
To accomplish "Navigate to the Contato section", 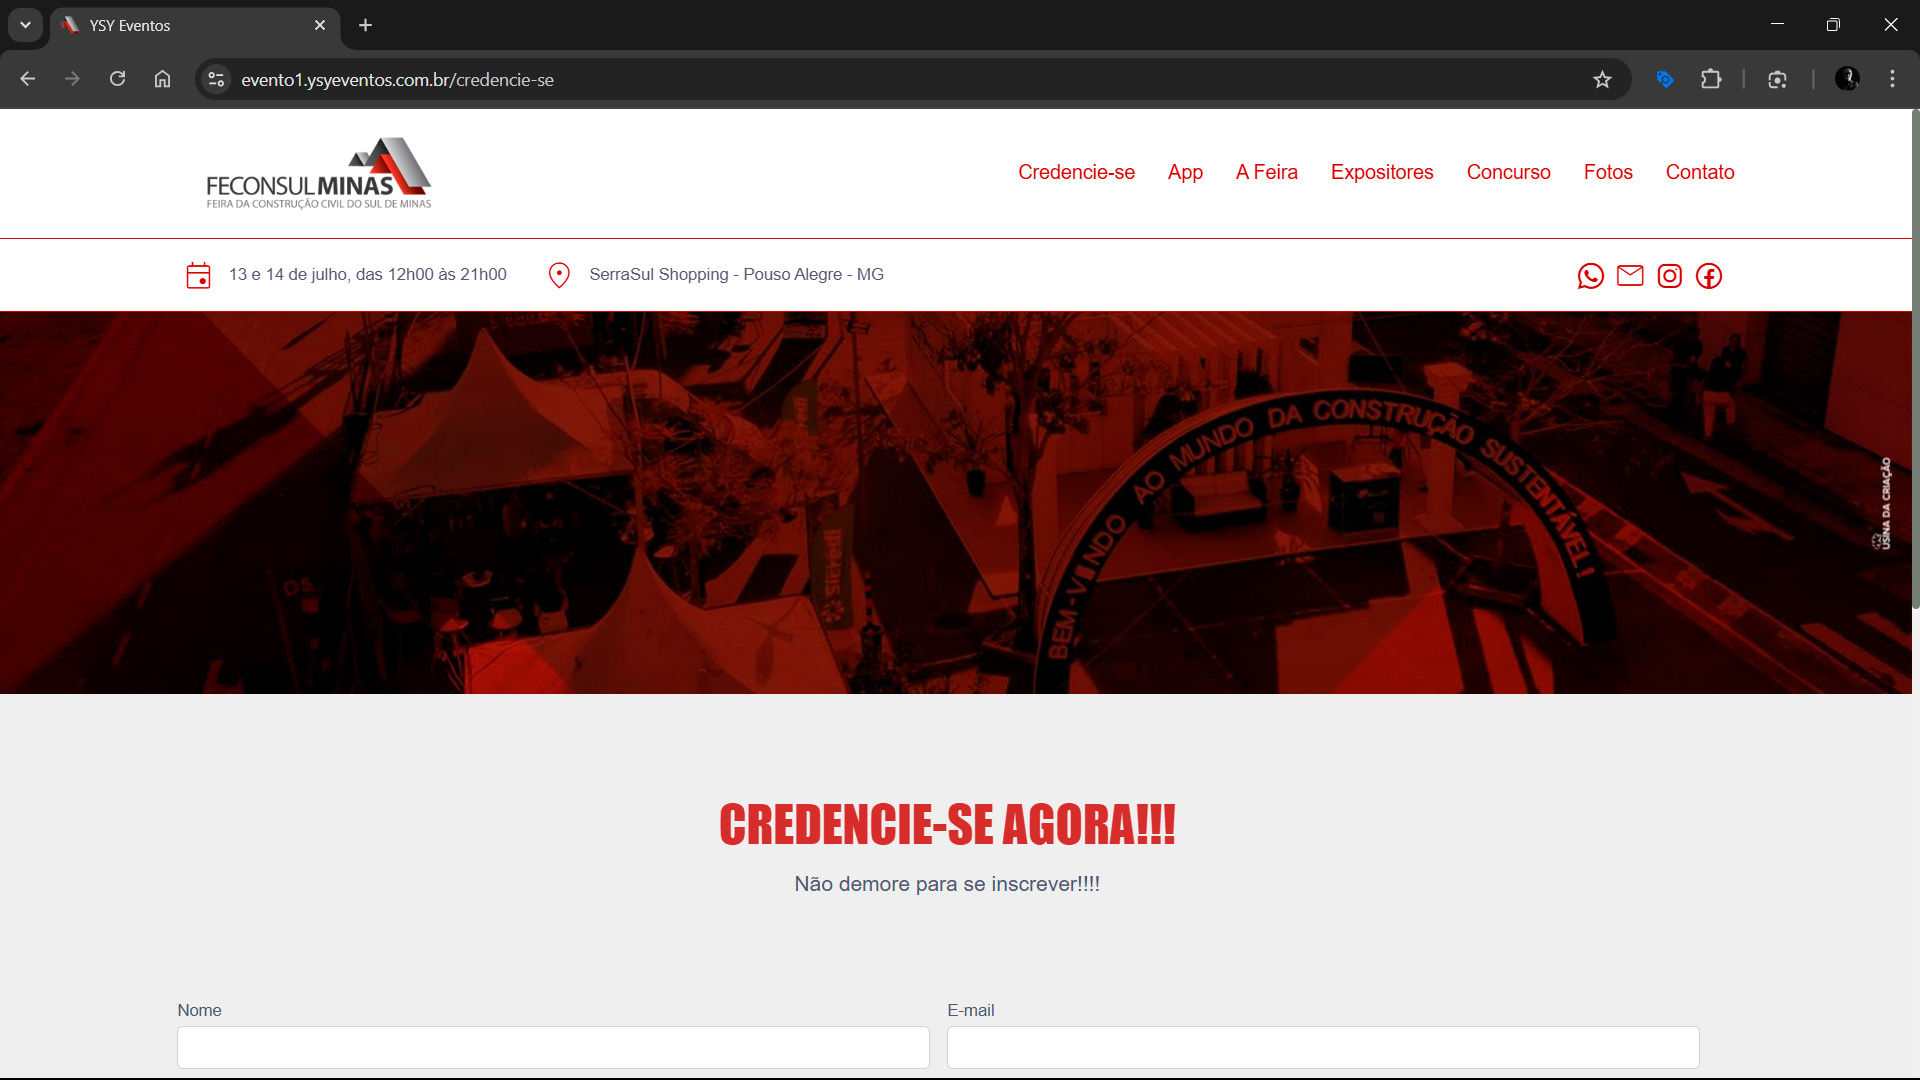I will click(1699, 172).
